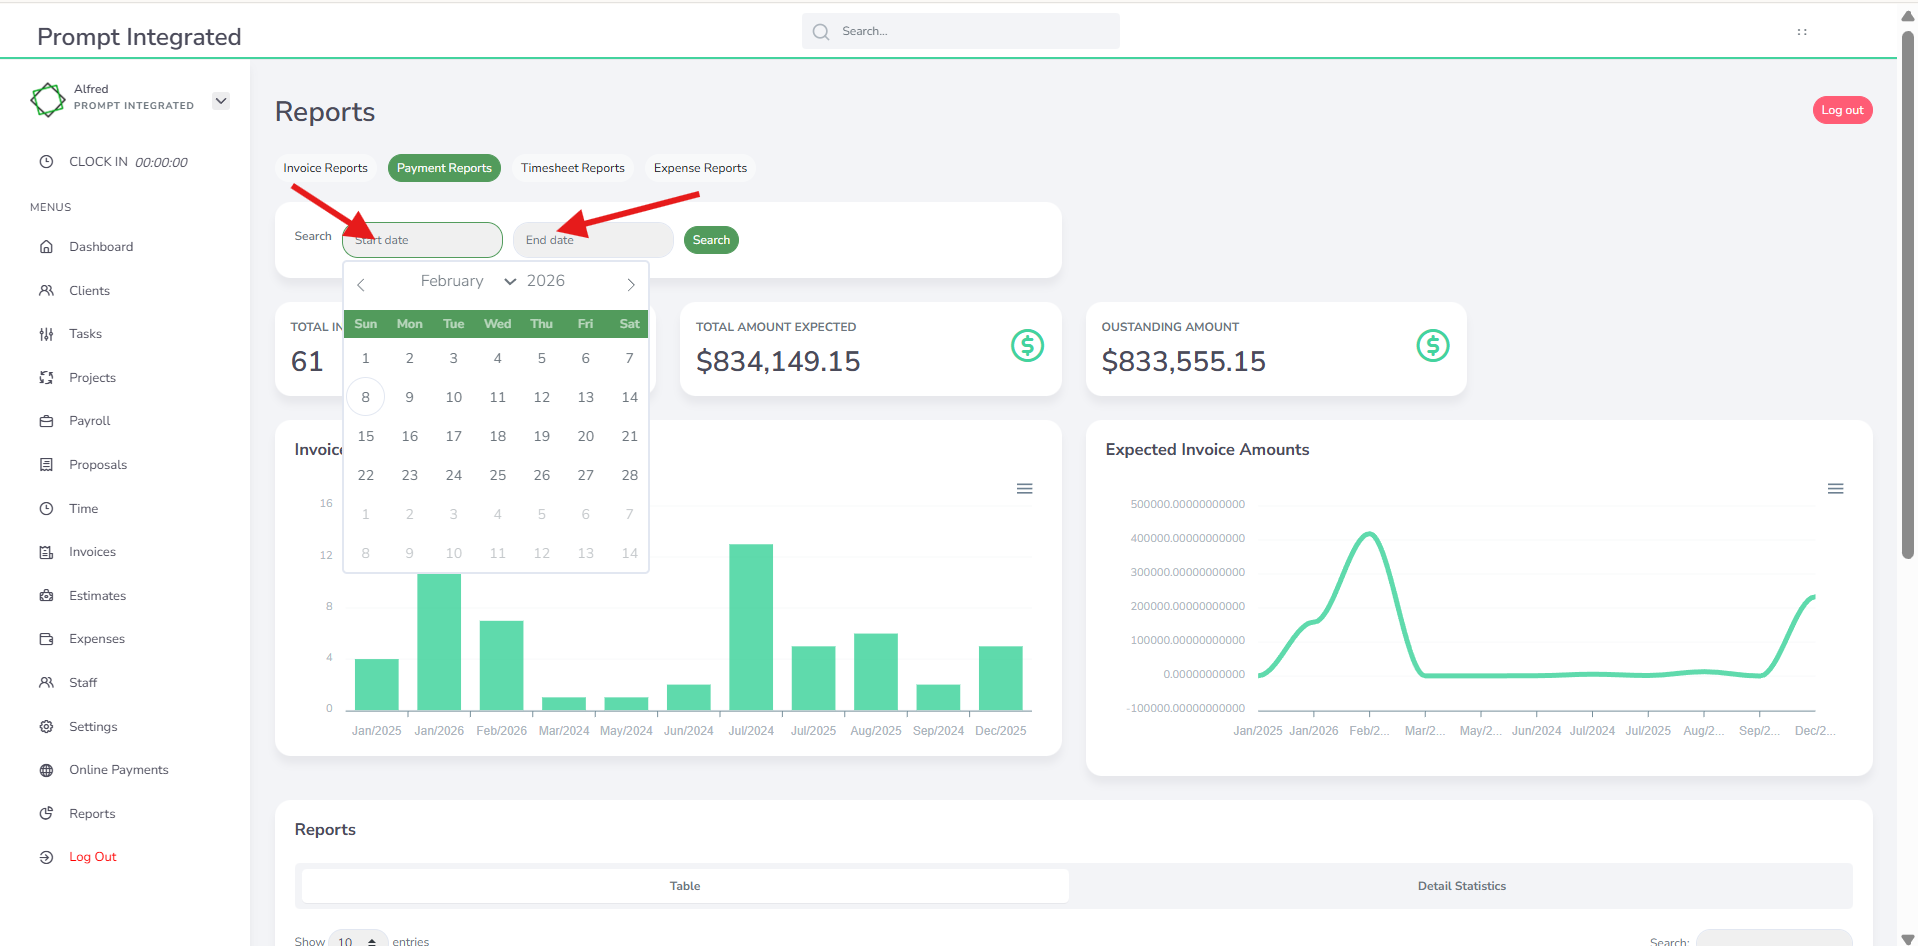Click the Payroll icon in sidebar

coord(46,421)
